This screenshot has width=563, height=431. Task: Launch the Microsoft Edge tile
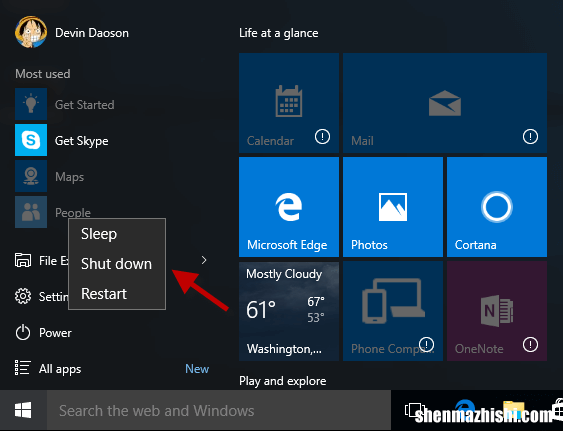[x=289, y=207]
